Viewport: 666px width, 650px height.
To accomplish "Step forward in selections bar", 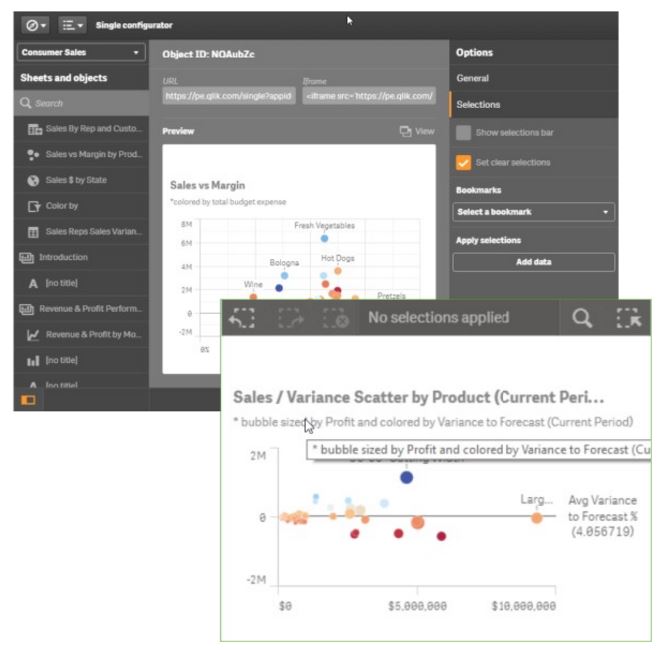I will (x=291, y=318).
